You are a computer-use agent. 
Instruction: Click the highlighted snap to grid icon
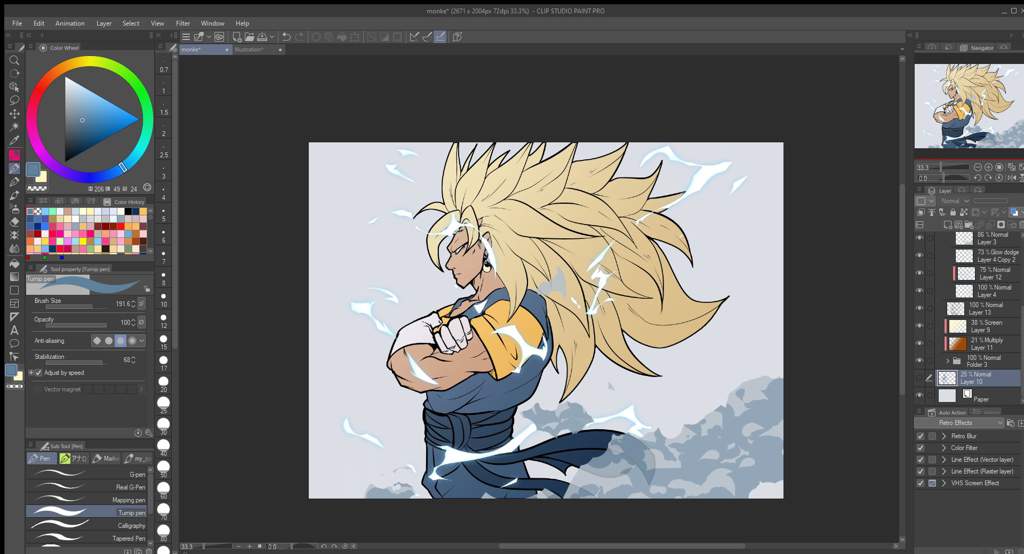click(x=441, y=37)
